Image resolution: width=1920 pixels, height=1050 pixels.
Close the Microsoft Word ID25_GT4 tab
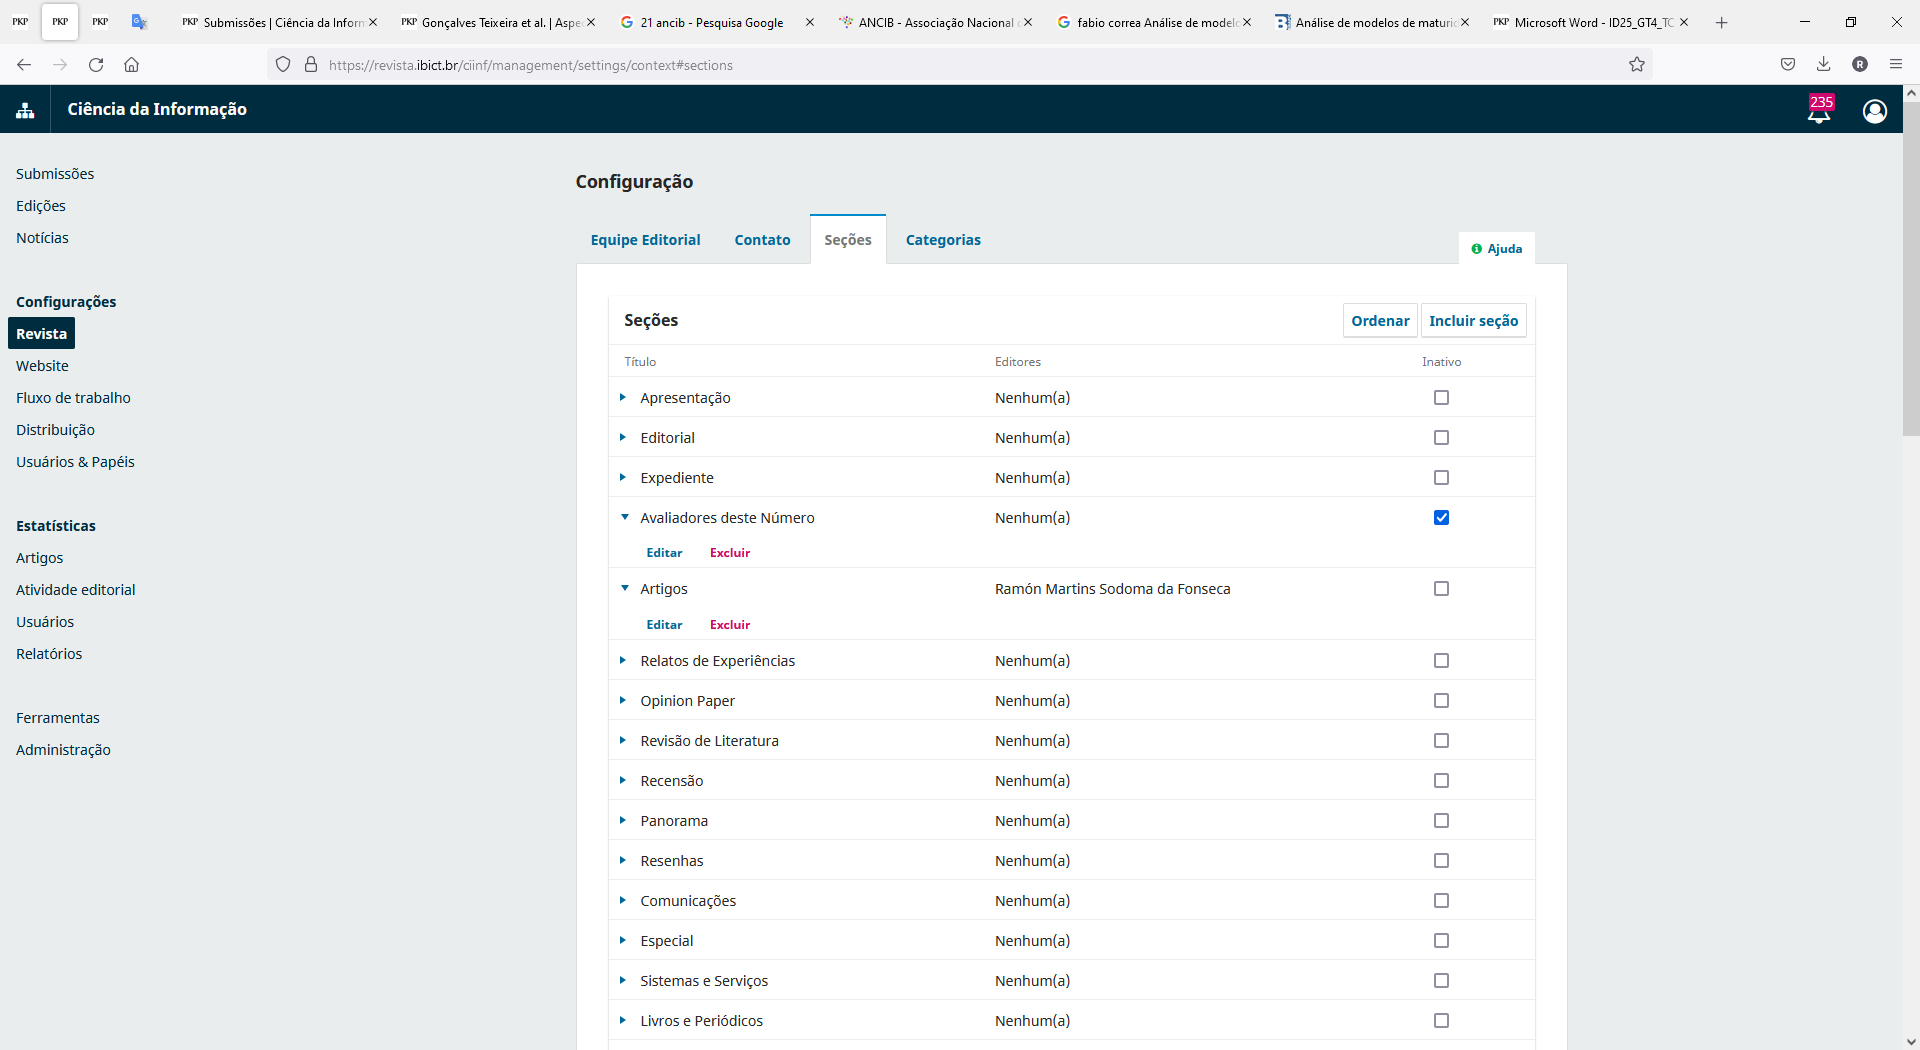(1684, 22)
